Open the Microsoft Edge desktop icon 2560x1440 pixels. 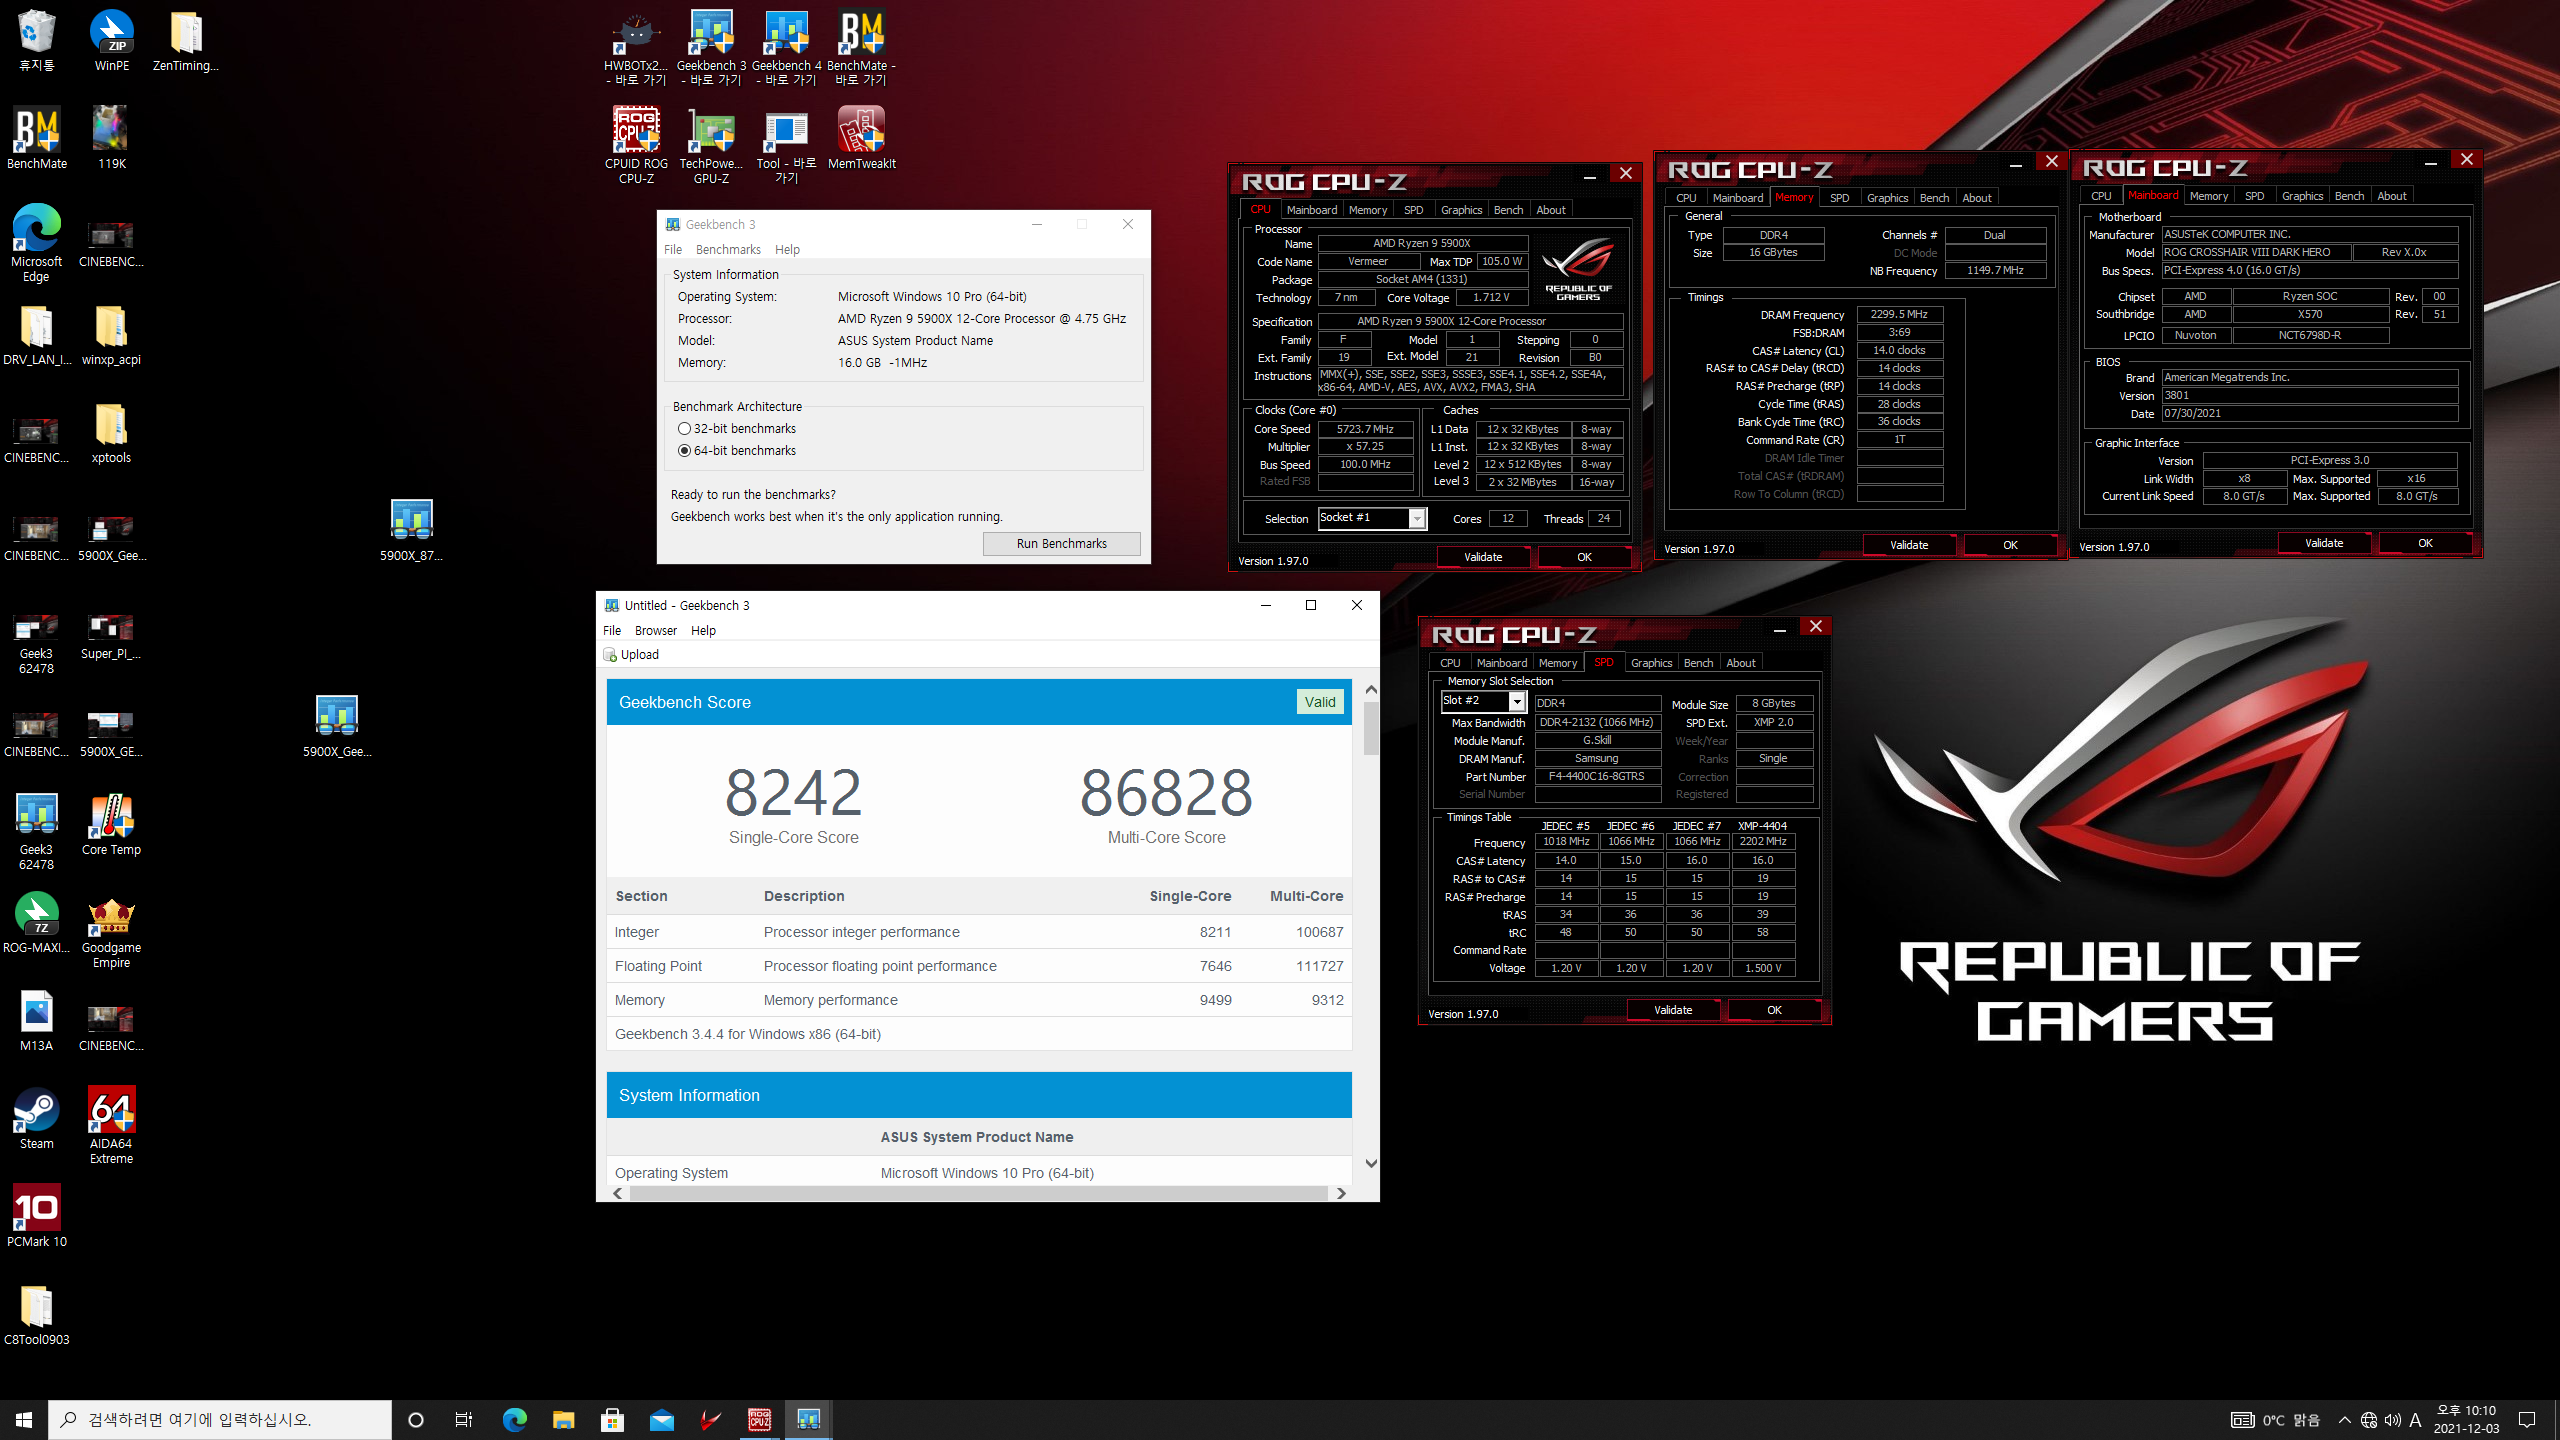[x=37, y=243]
